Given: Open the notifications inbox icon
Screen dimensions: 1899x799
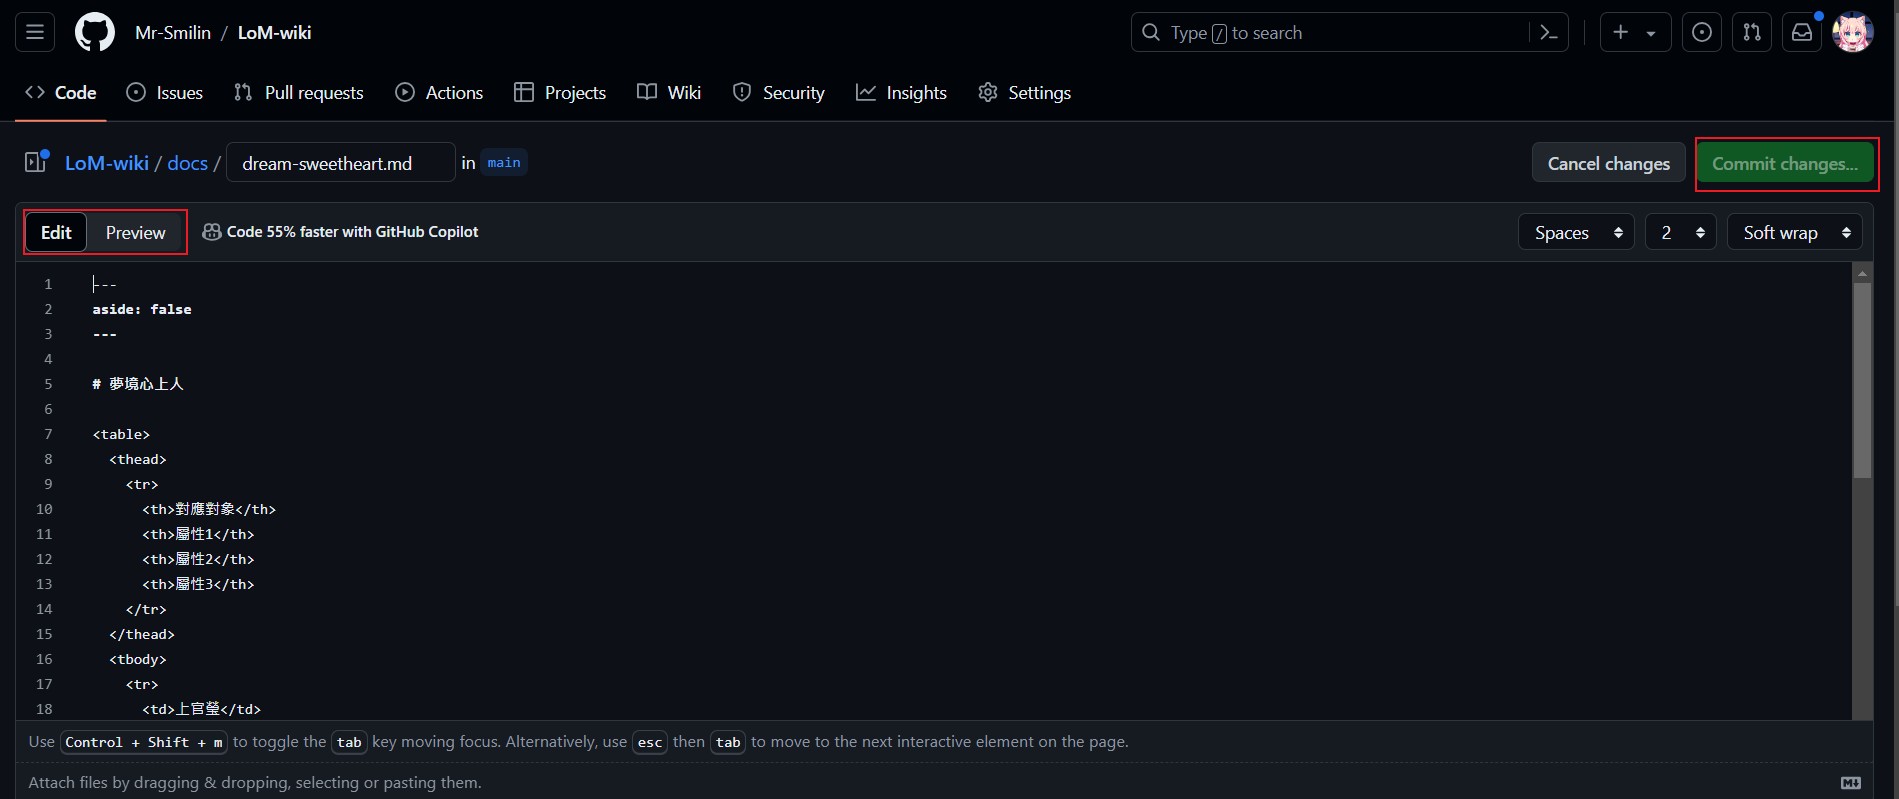Looking at the screenshot, I should 1801,32.
